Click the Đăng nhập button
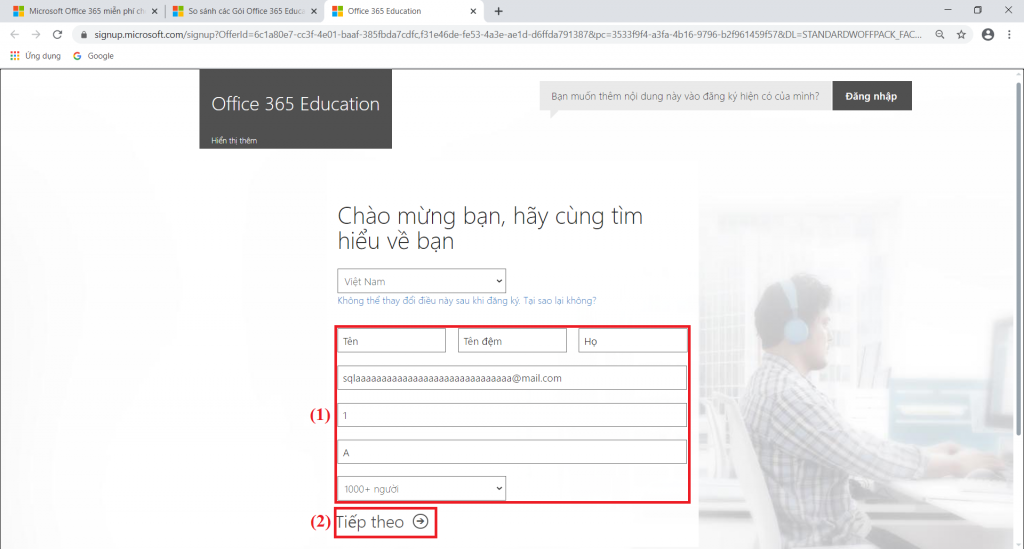Image resolution: width=1024 pixels, height=549 pixels. tap(871, 96)
